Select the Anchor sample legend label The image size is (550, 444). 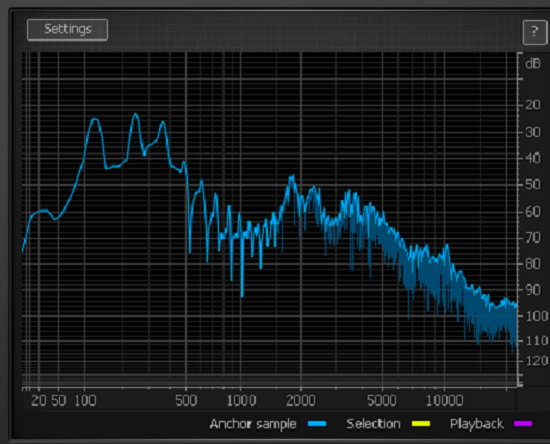click(x=253, y=424)
